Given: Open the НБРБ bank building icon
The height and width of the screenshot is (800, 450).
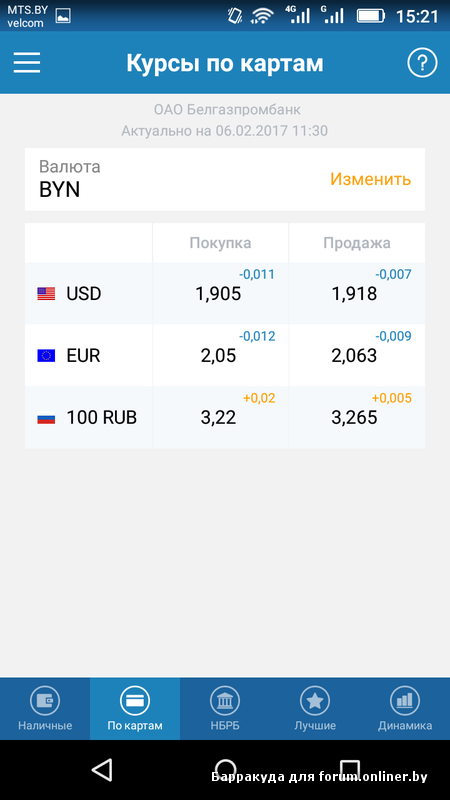Looking at the screenshot, I should click(224, 701).
